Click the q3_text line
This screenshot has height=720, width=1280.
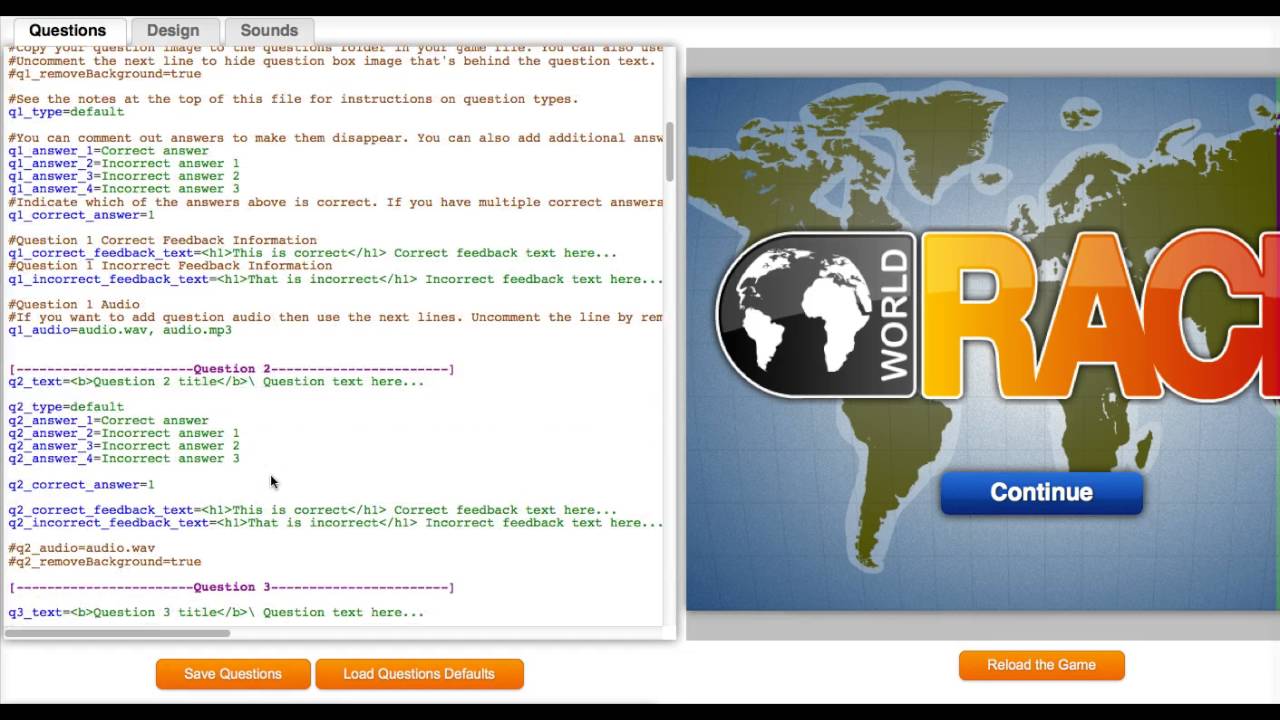click(216, 612)
